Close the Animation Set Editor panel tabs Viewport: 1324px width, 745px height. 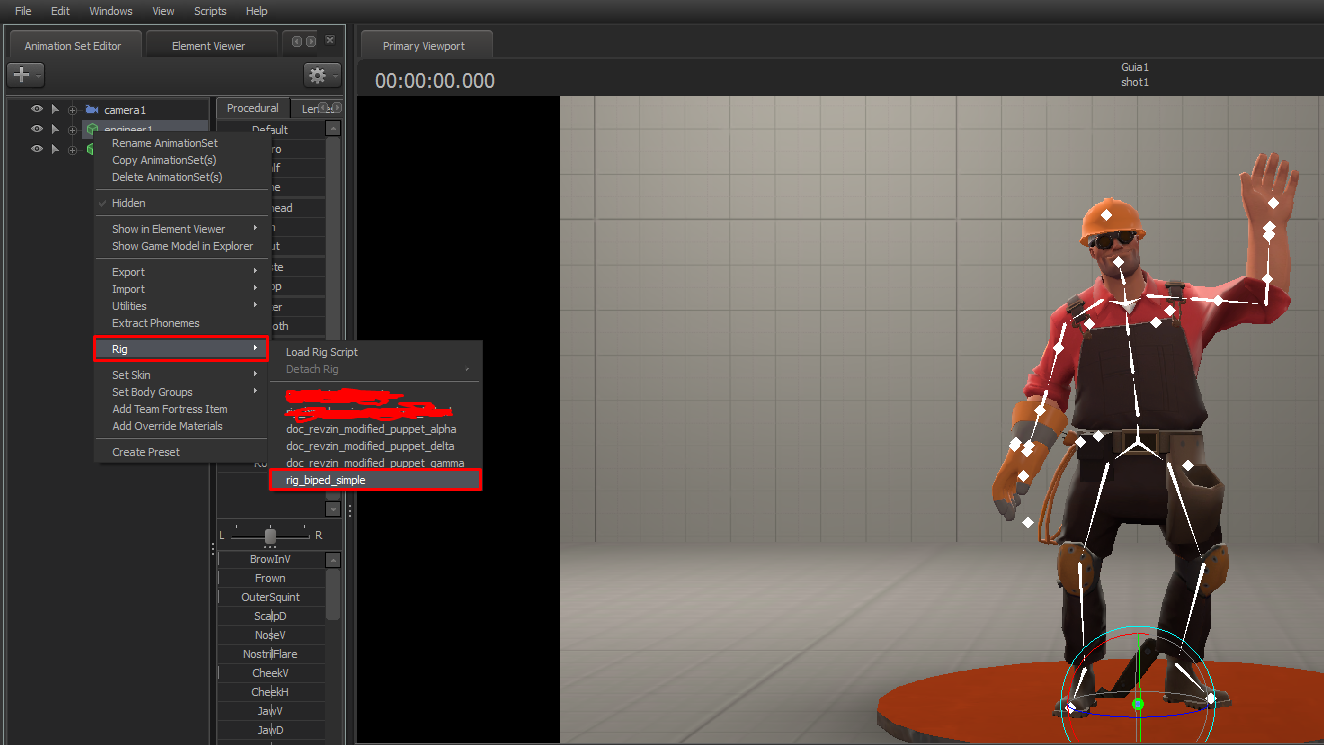pos(331,41)
